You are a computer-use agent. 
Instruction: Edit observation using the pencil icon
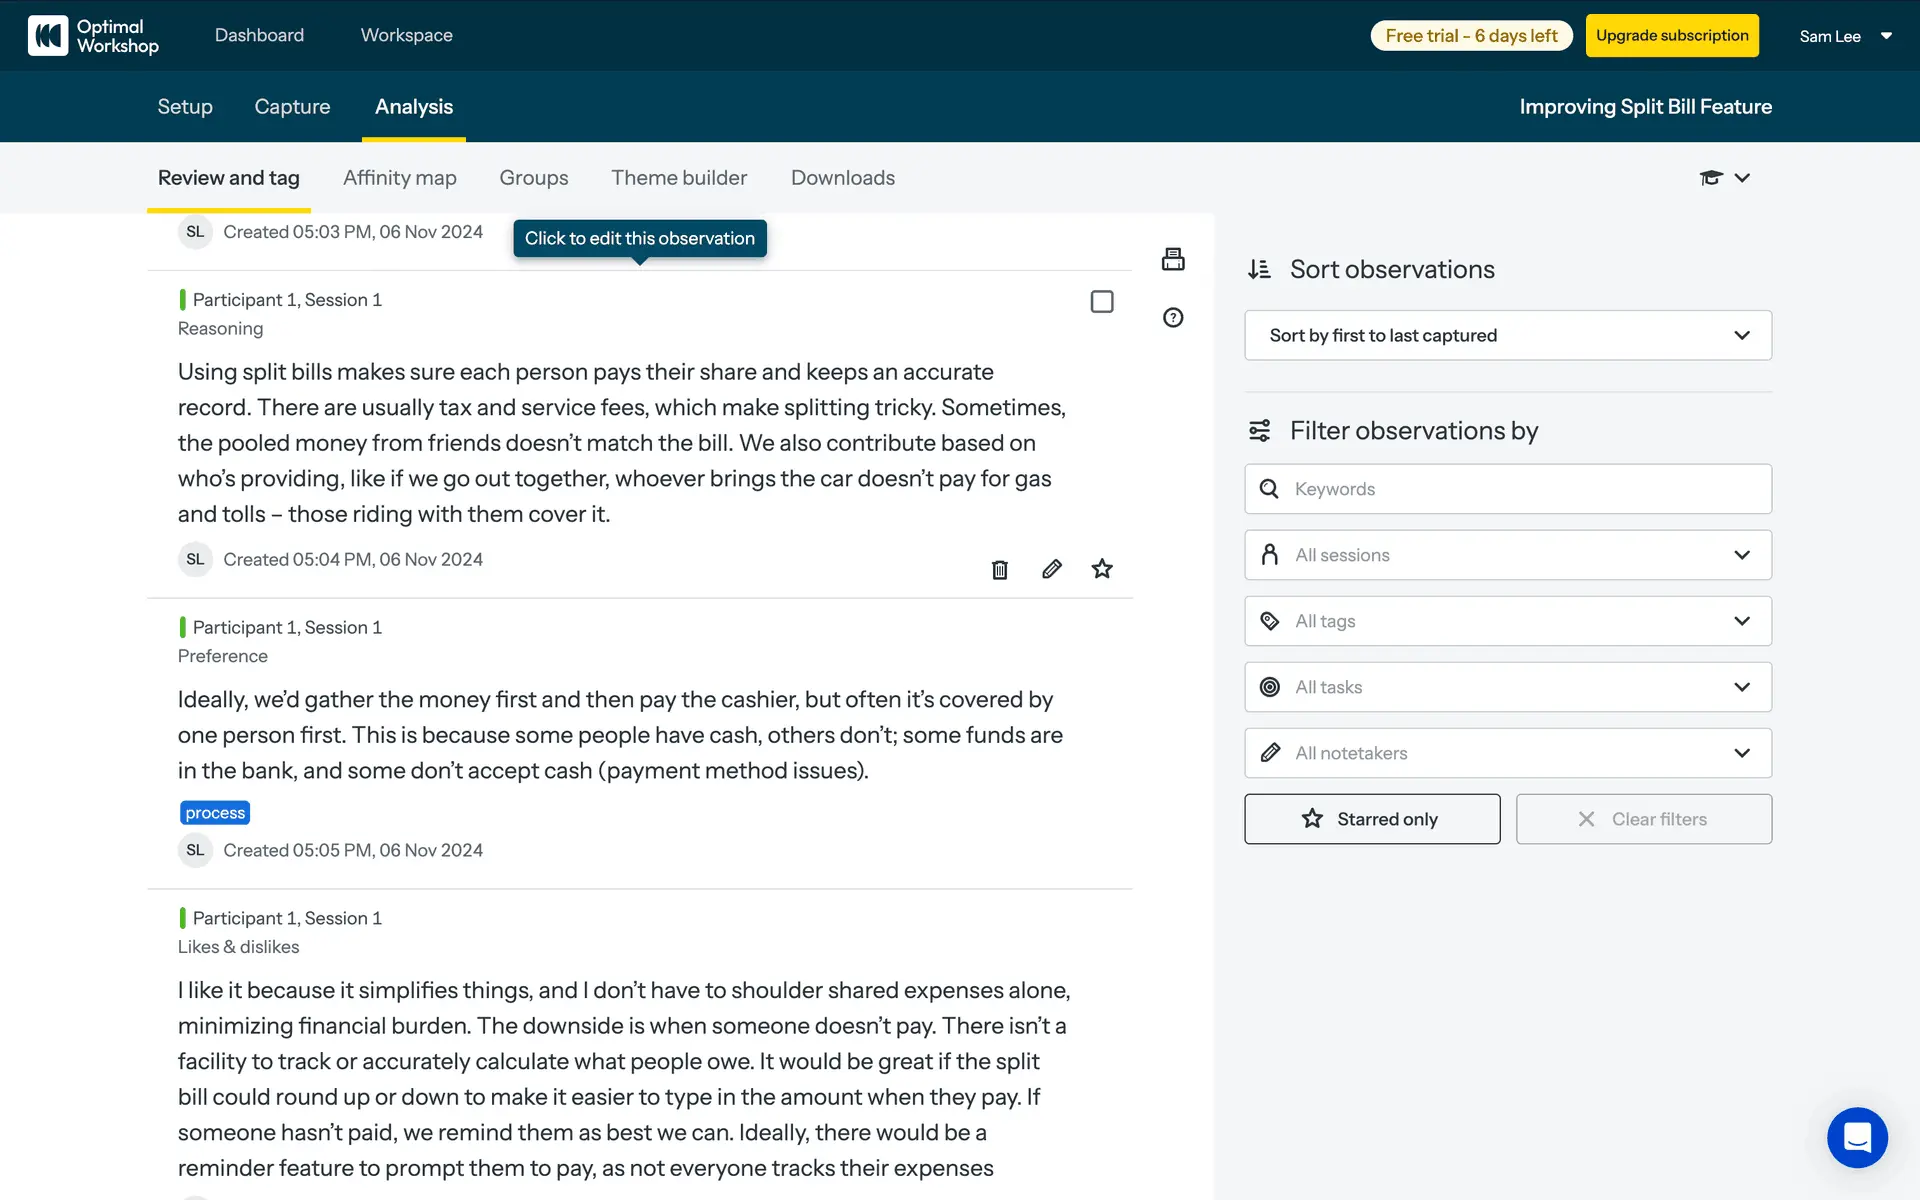click(1051, 569)
